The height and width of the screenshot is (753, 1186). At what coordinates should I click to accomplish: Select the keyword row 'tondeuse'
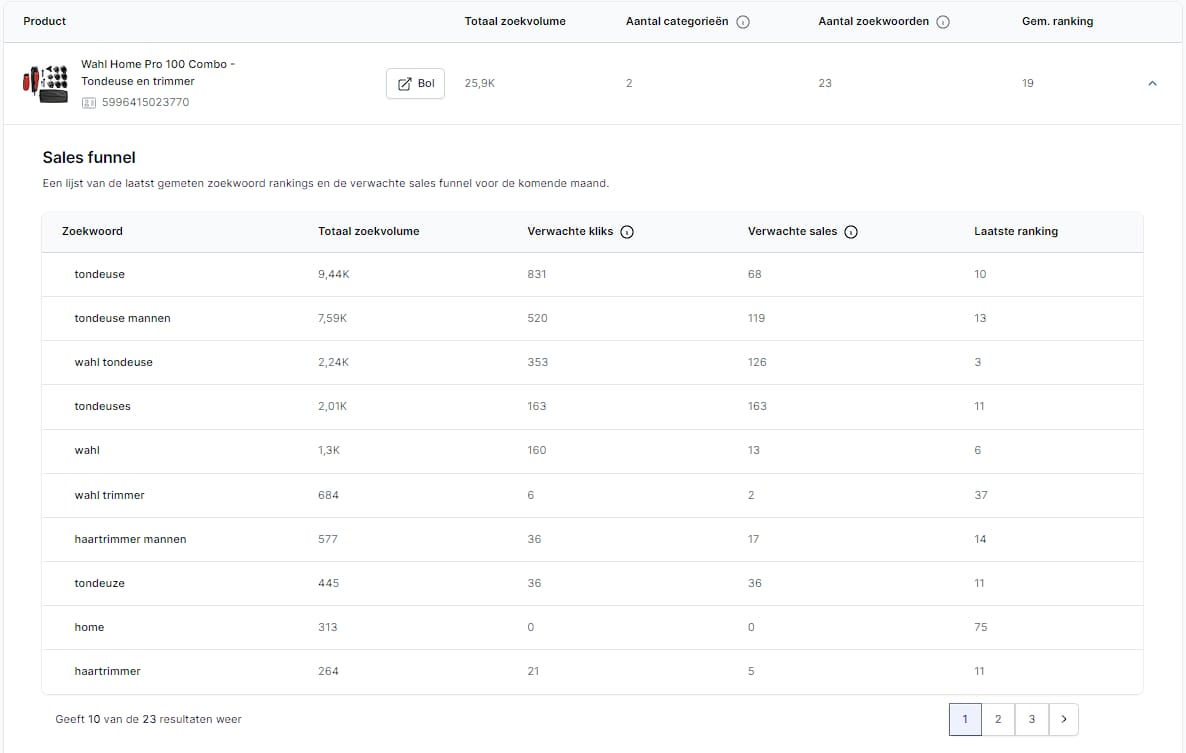(99, 274)
